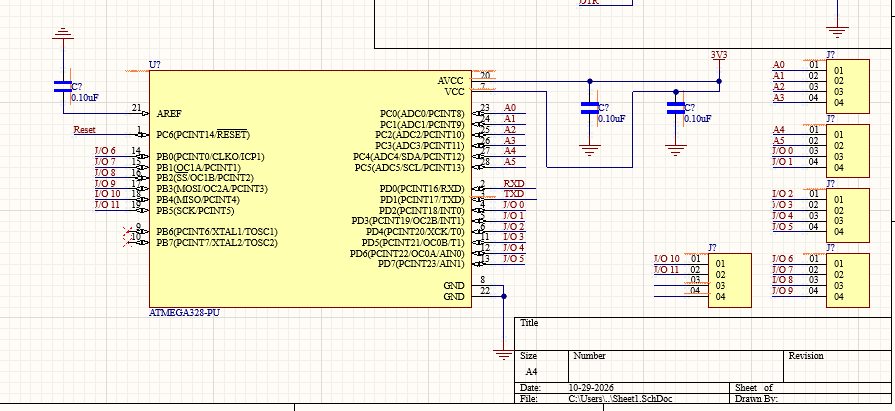Viewport: 895px width, 411px height.
Task: Click the PC4(ADC4/SDA/PCINT12) pin name
Action: pos(409,156)
